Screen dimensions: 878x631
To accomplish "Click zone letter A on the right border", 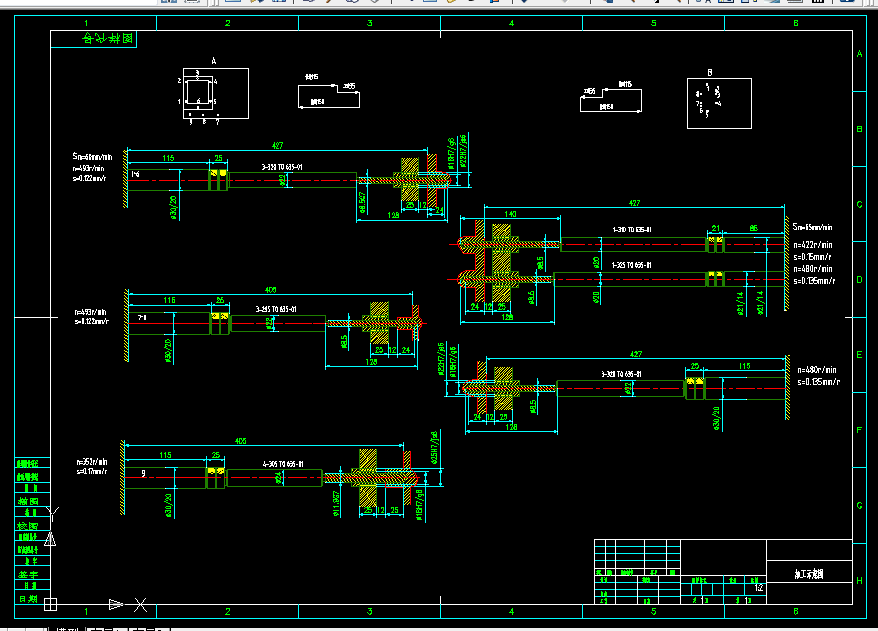I will [860, 54].
